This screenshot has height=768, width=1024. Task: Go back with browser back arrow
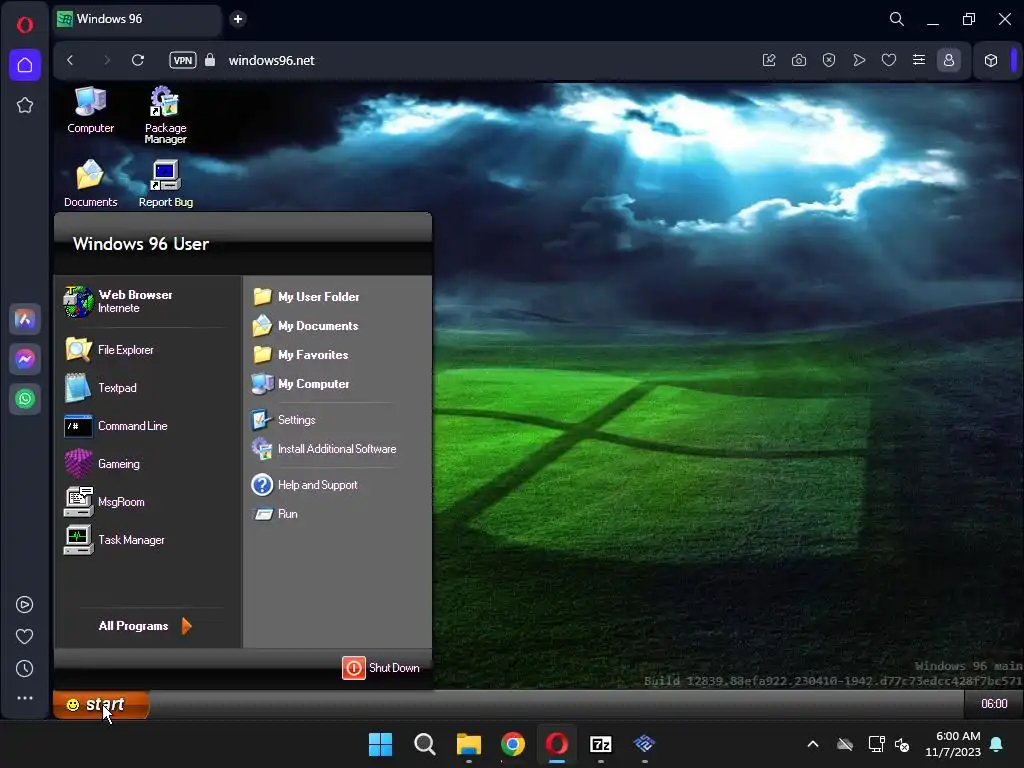[x=71, y=60]
